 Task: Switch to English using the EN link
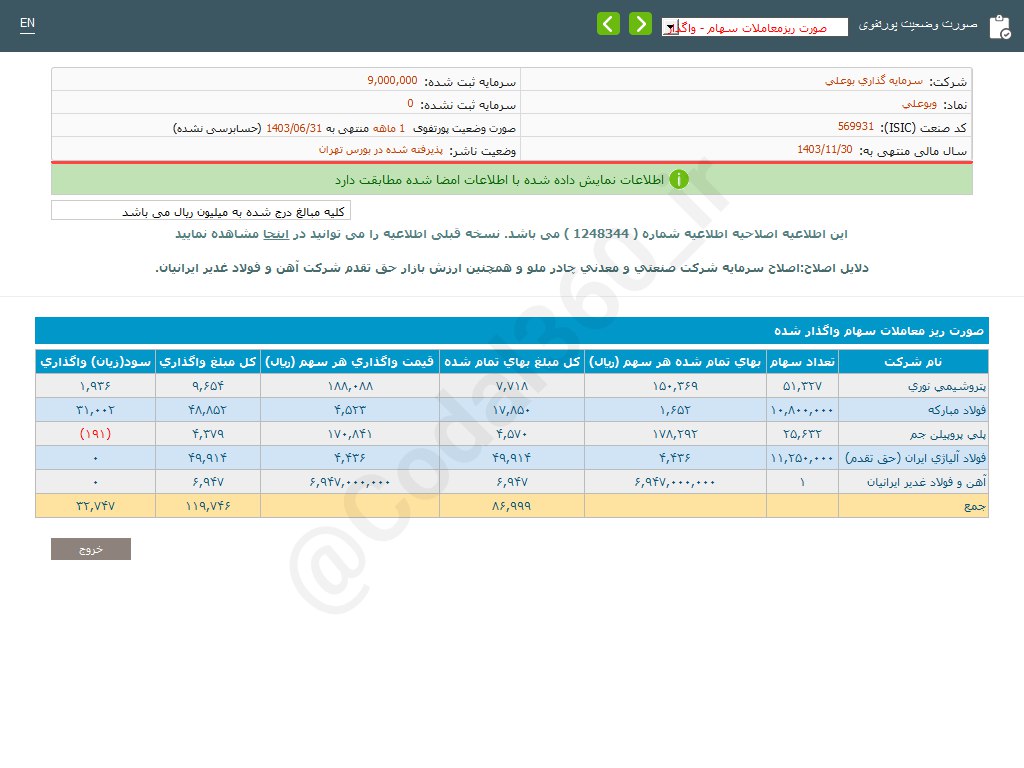[27, 22]
